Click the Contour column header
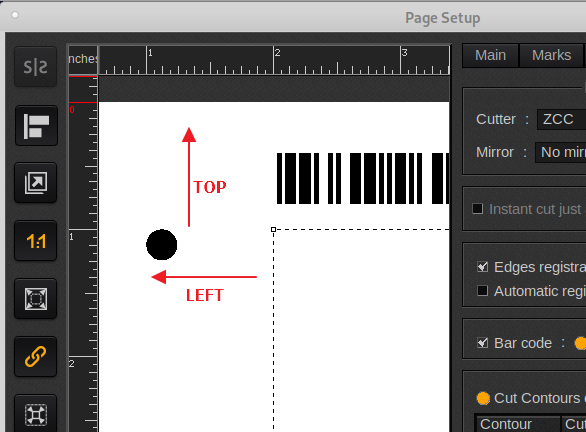Screen dimensions: 586x432 click(x=518, y=424)
